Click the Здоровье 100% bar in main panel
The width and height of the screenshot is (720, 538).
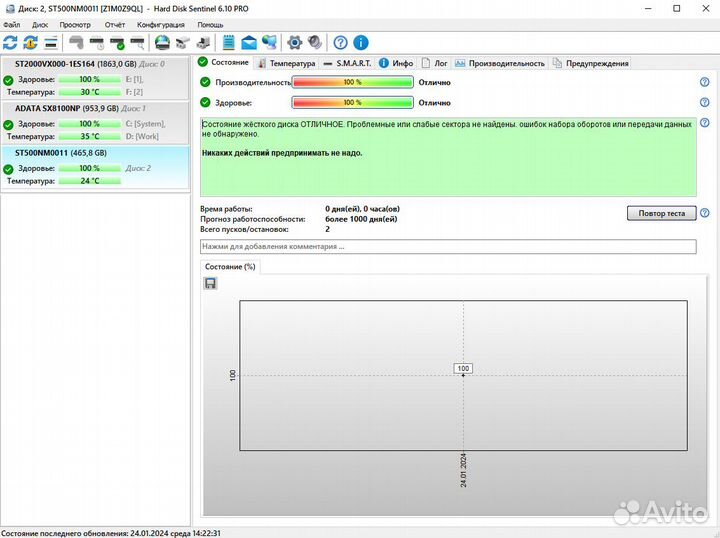pos(352,102)
